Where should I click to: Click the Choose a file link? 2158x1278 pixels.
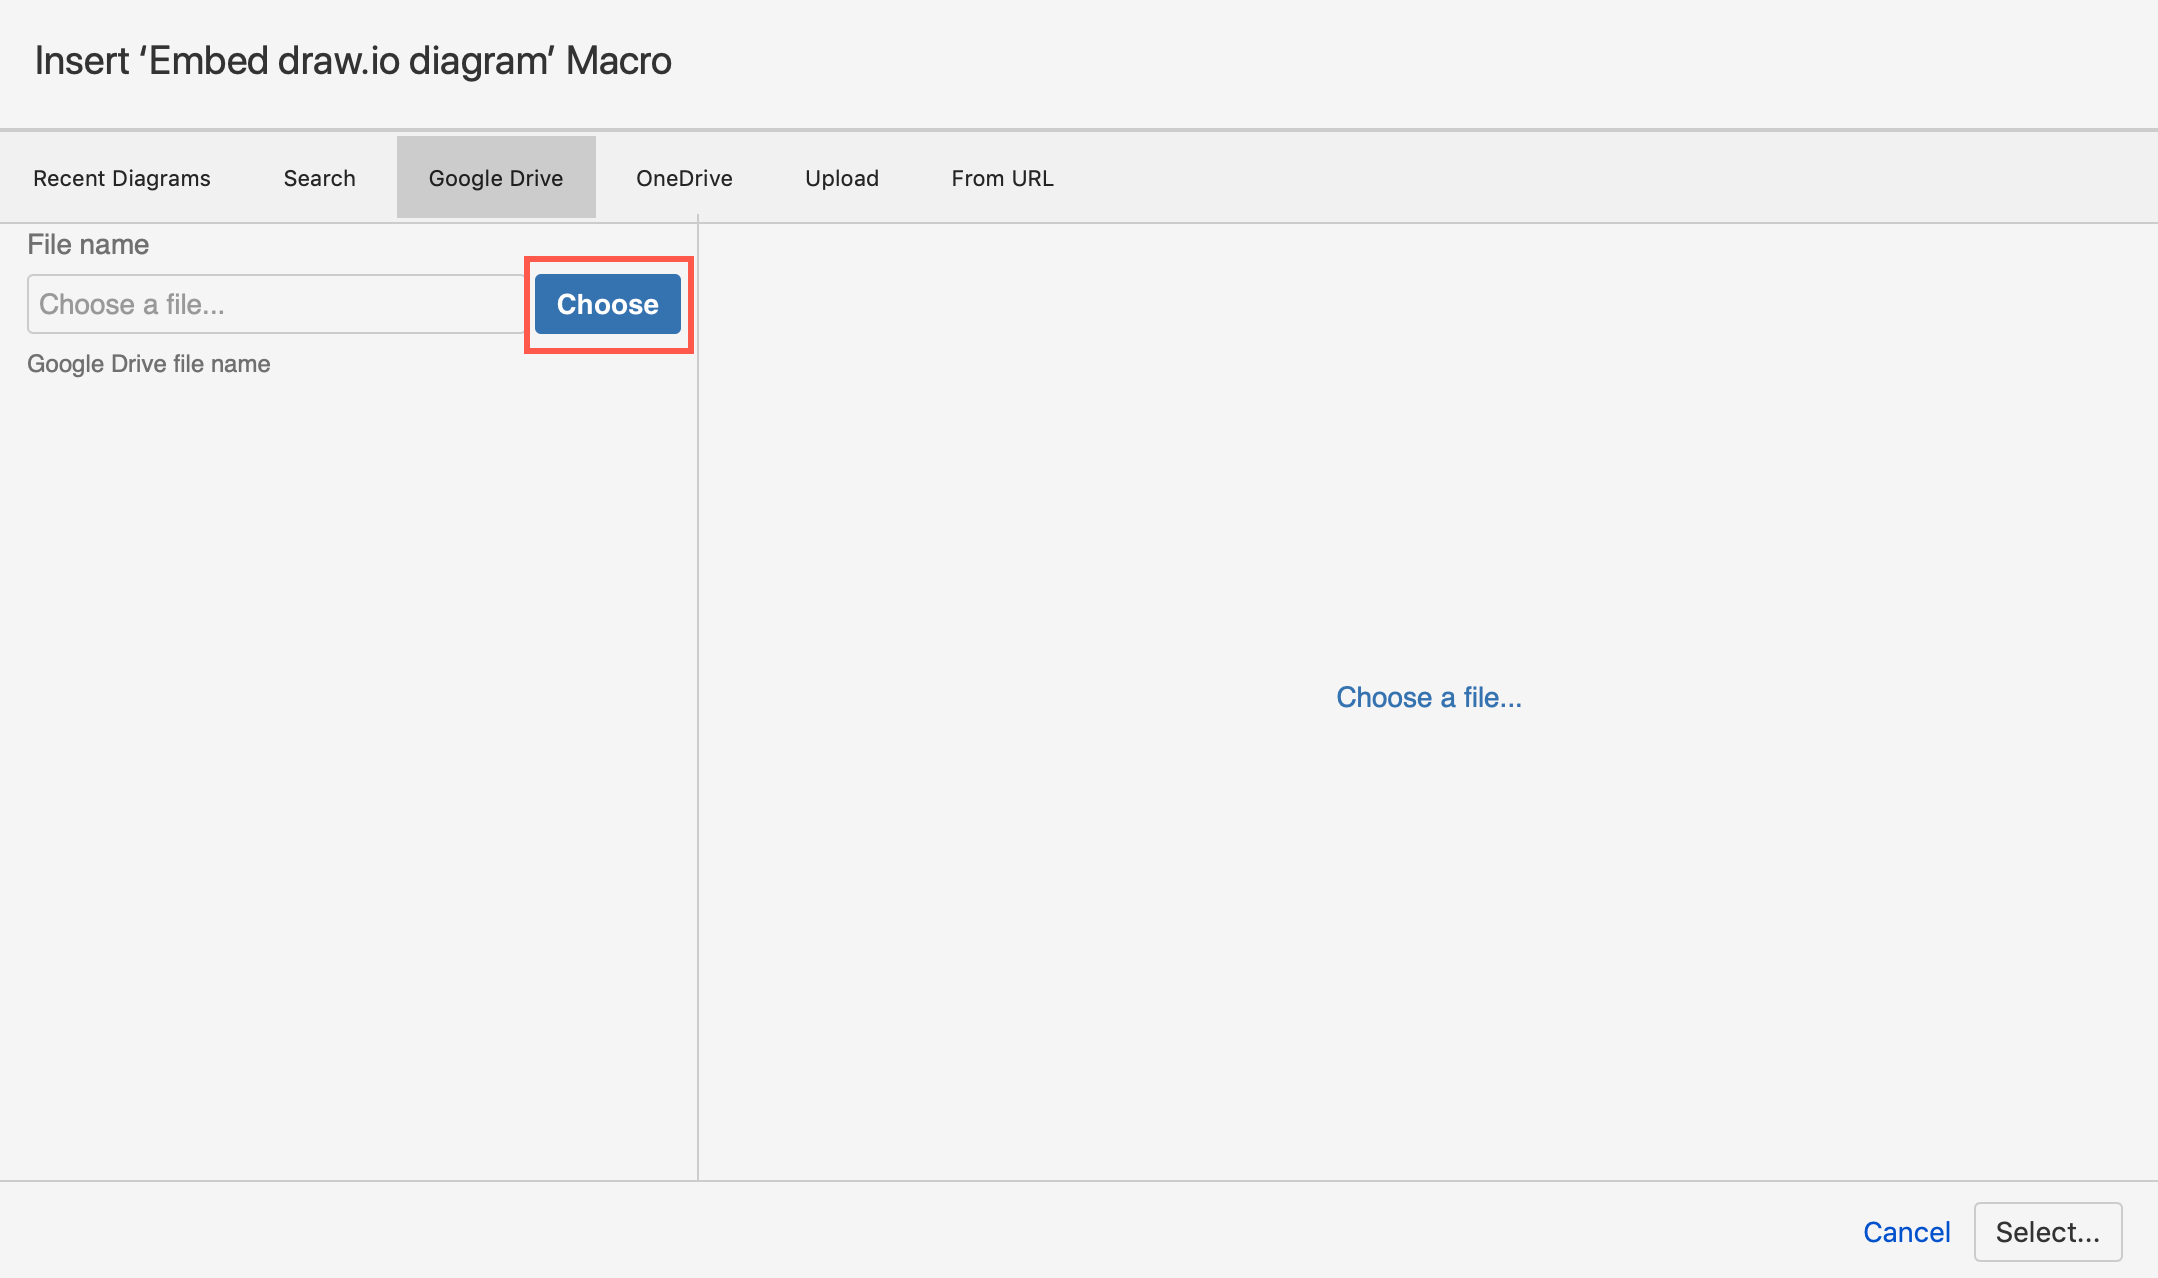1429,697
